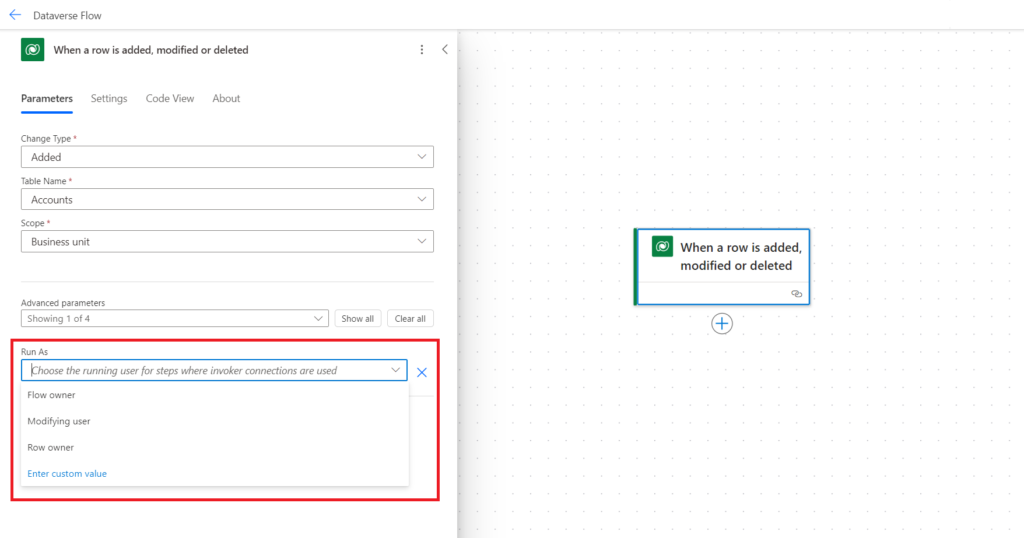Select the trigger card on the canvas

tap(722, 266)
